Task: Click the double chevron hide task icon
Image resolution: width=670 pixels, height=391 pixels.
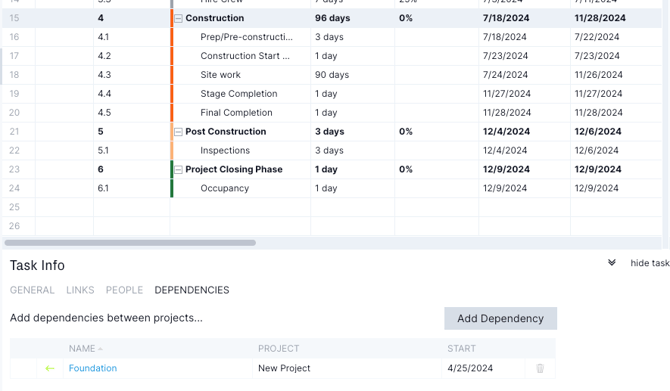Action: [612, 262]
